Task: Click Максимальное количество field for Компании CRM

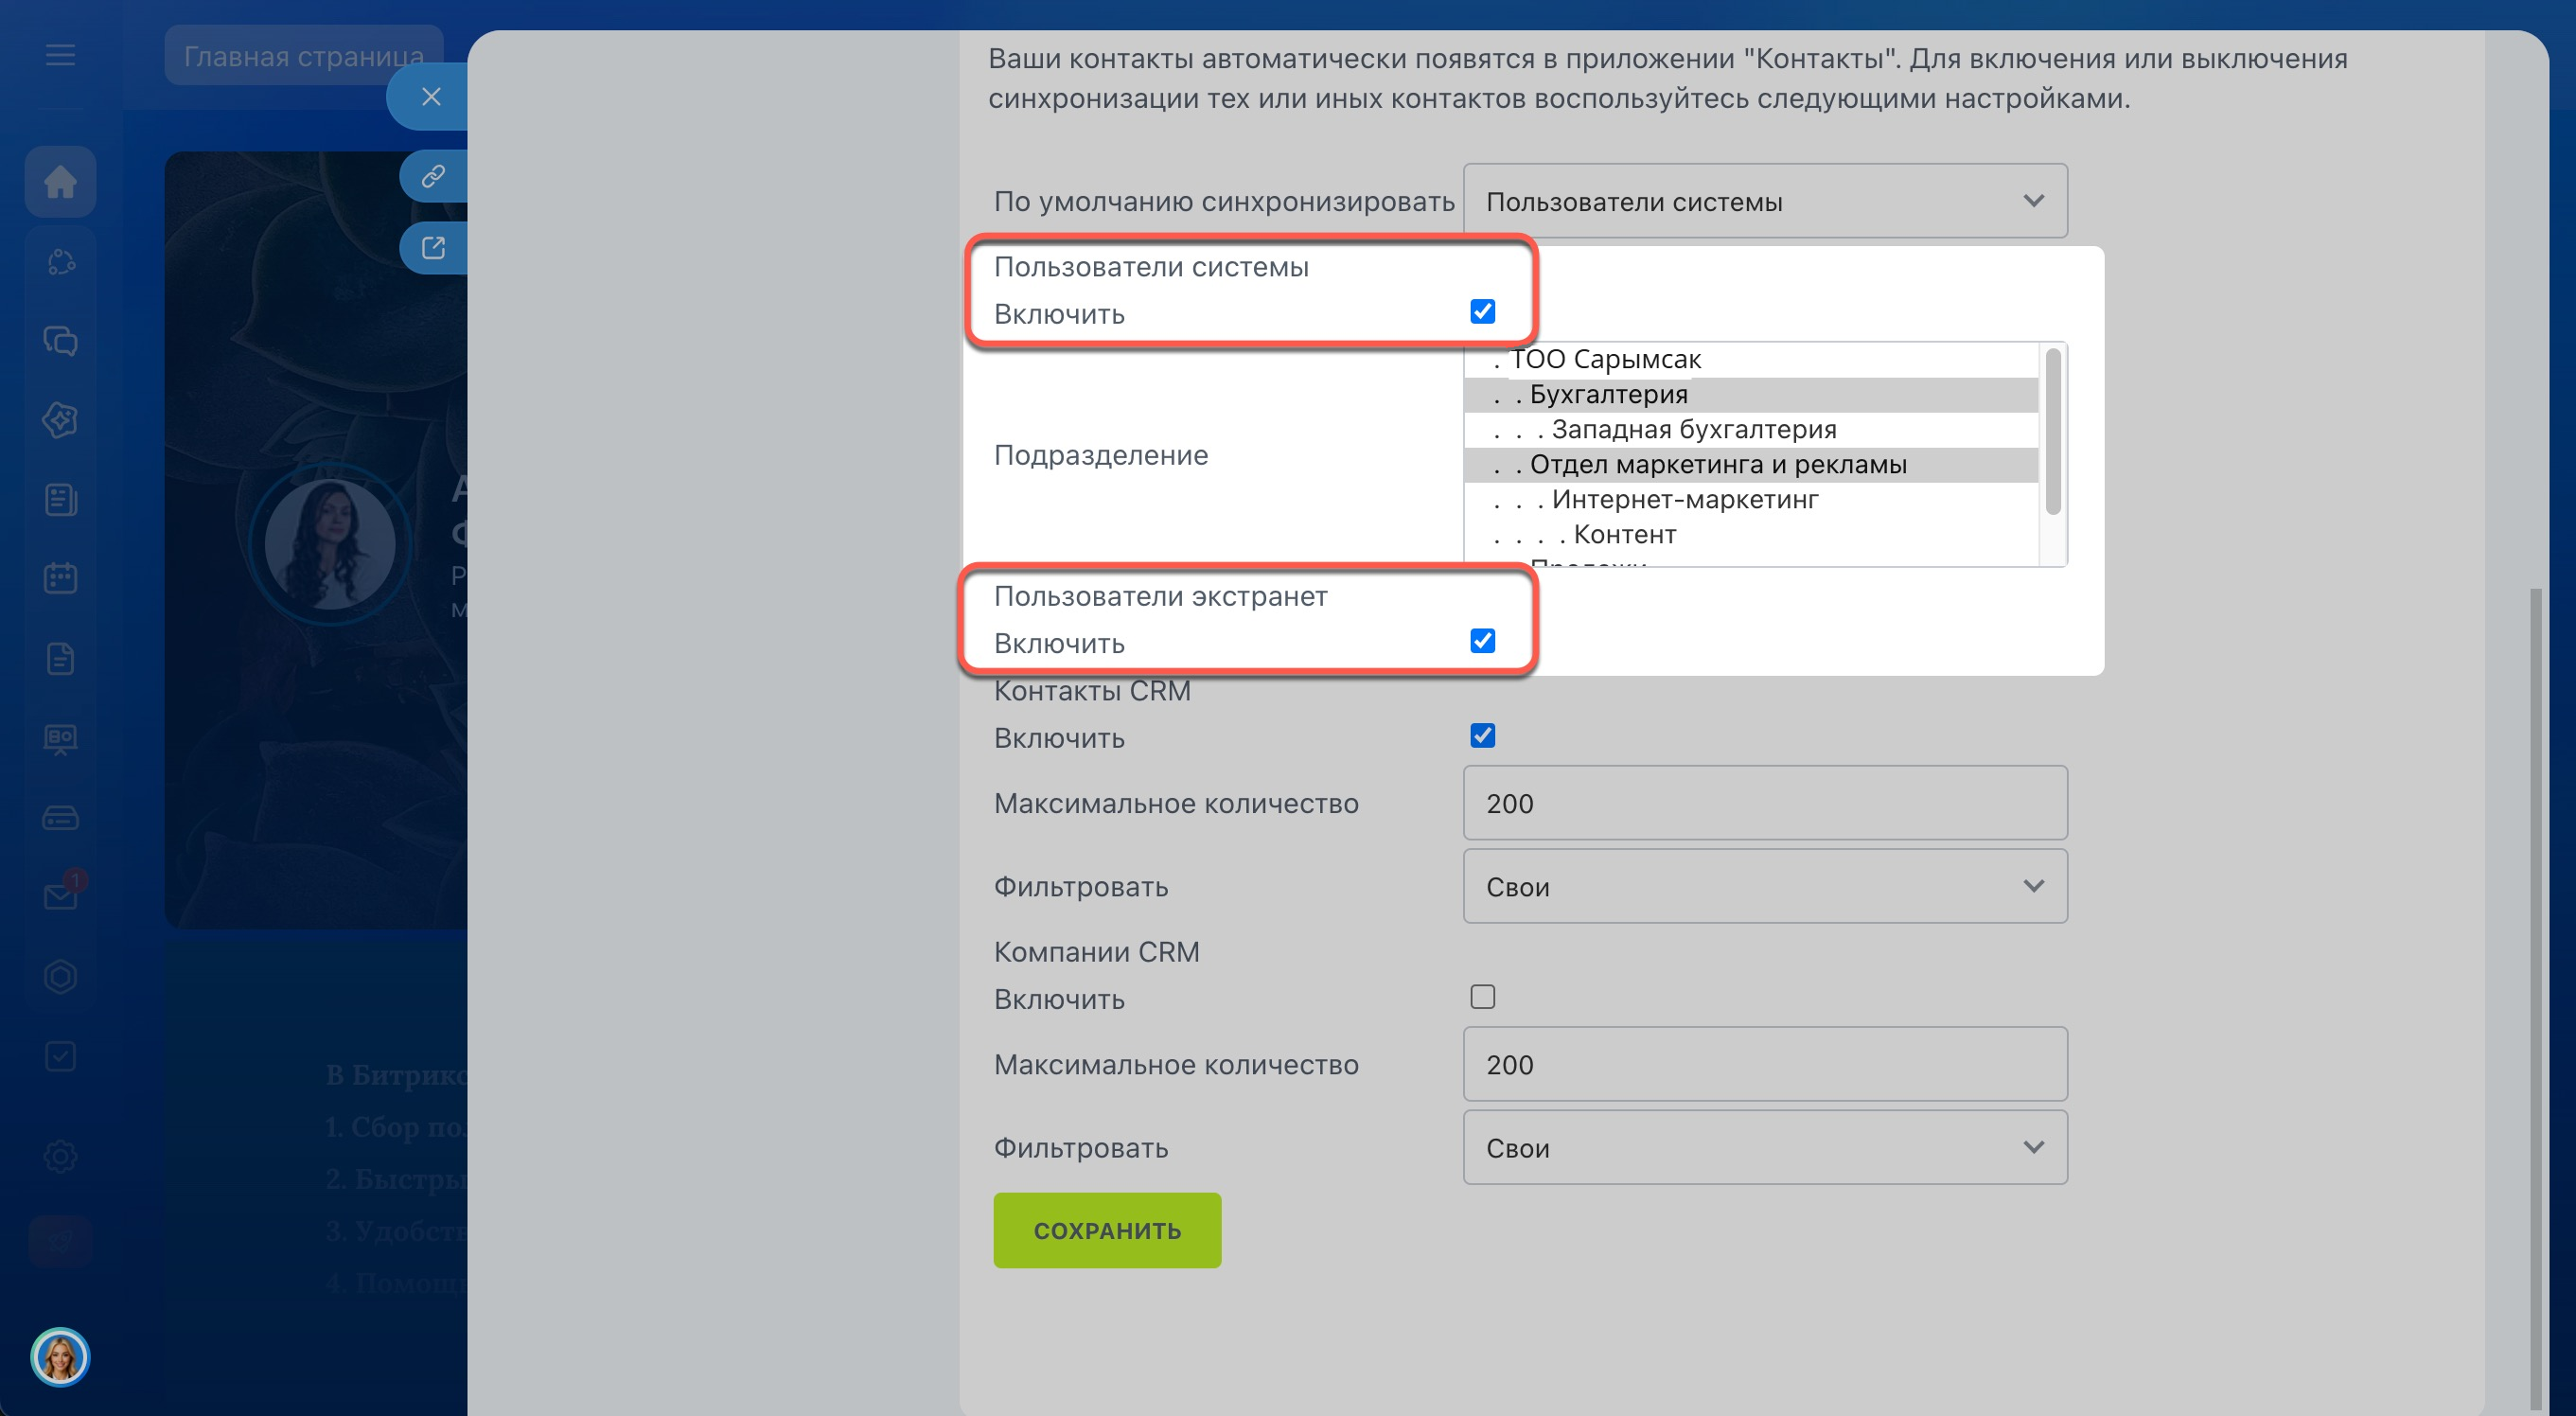Action: (x=1765, y=1064)
